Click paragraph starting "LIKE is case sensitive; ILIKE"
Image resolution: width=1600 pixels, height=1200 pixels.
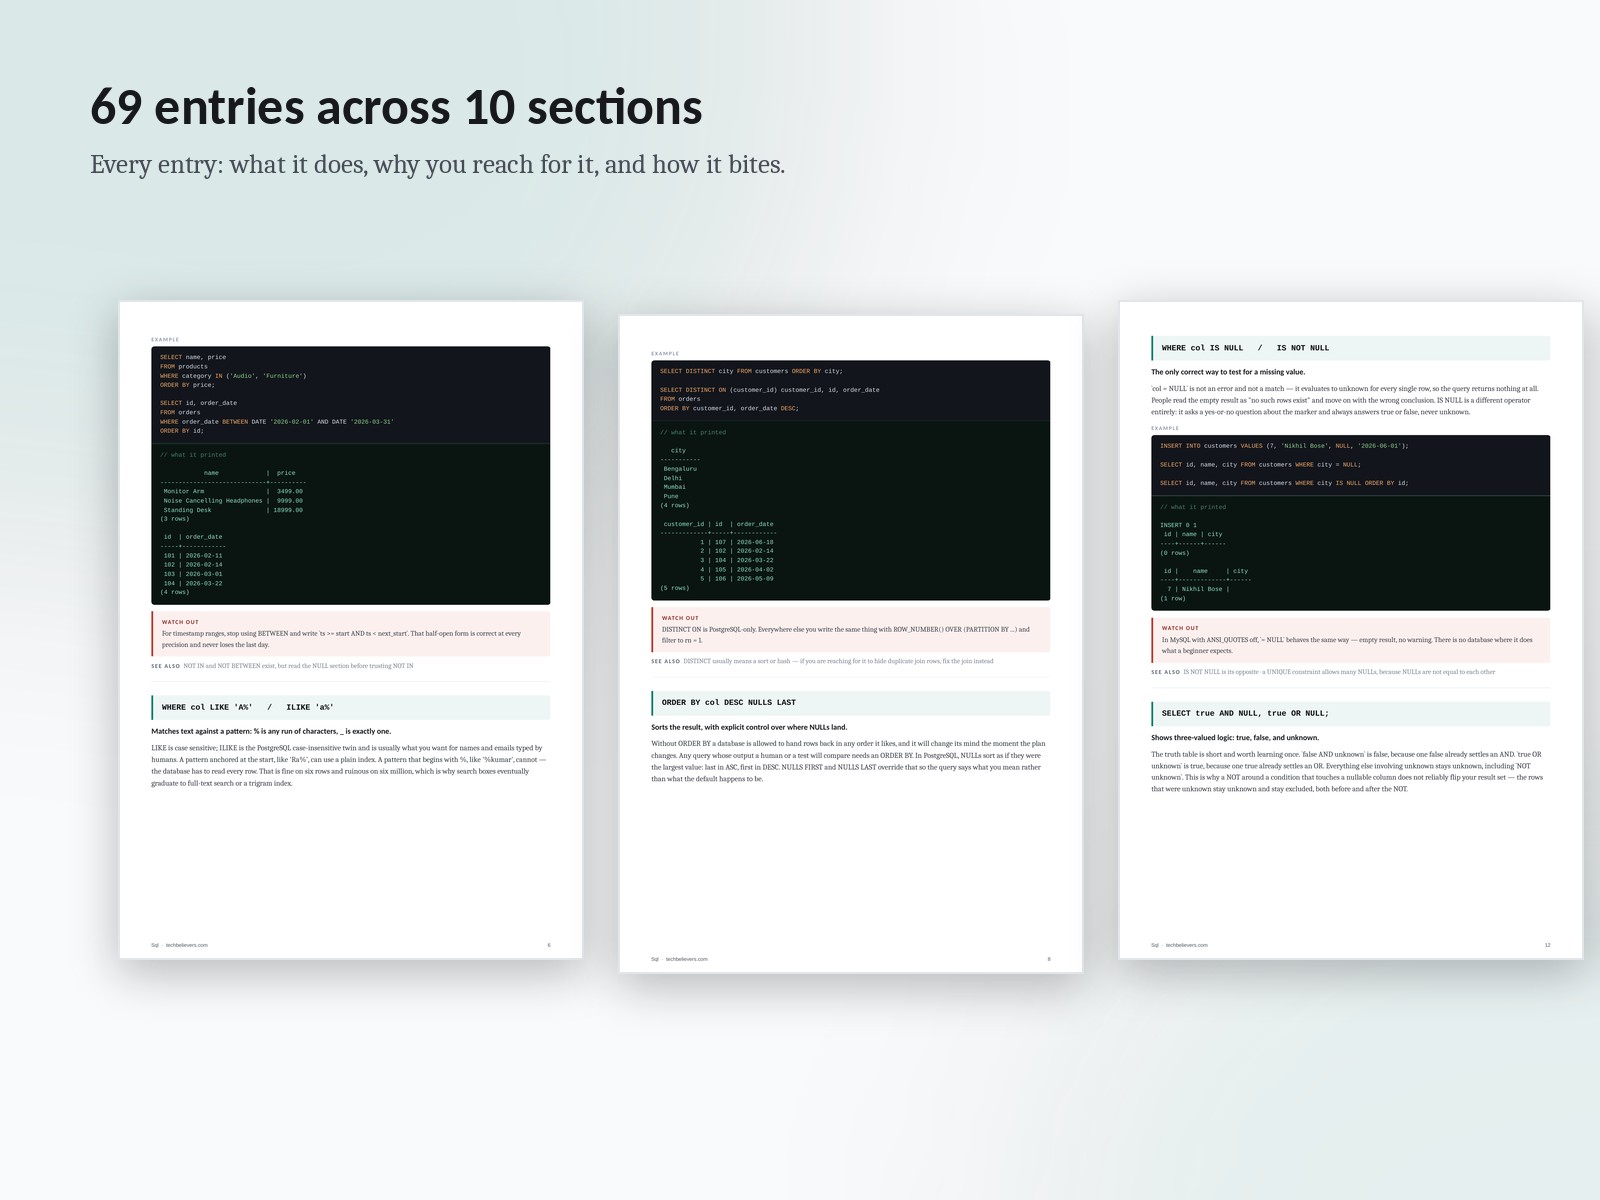pos(350,766)
